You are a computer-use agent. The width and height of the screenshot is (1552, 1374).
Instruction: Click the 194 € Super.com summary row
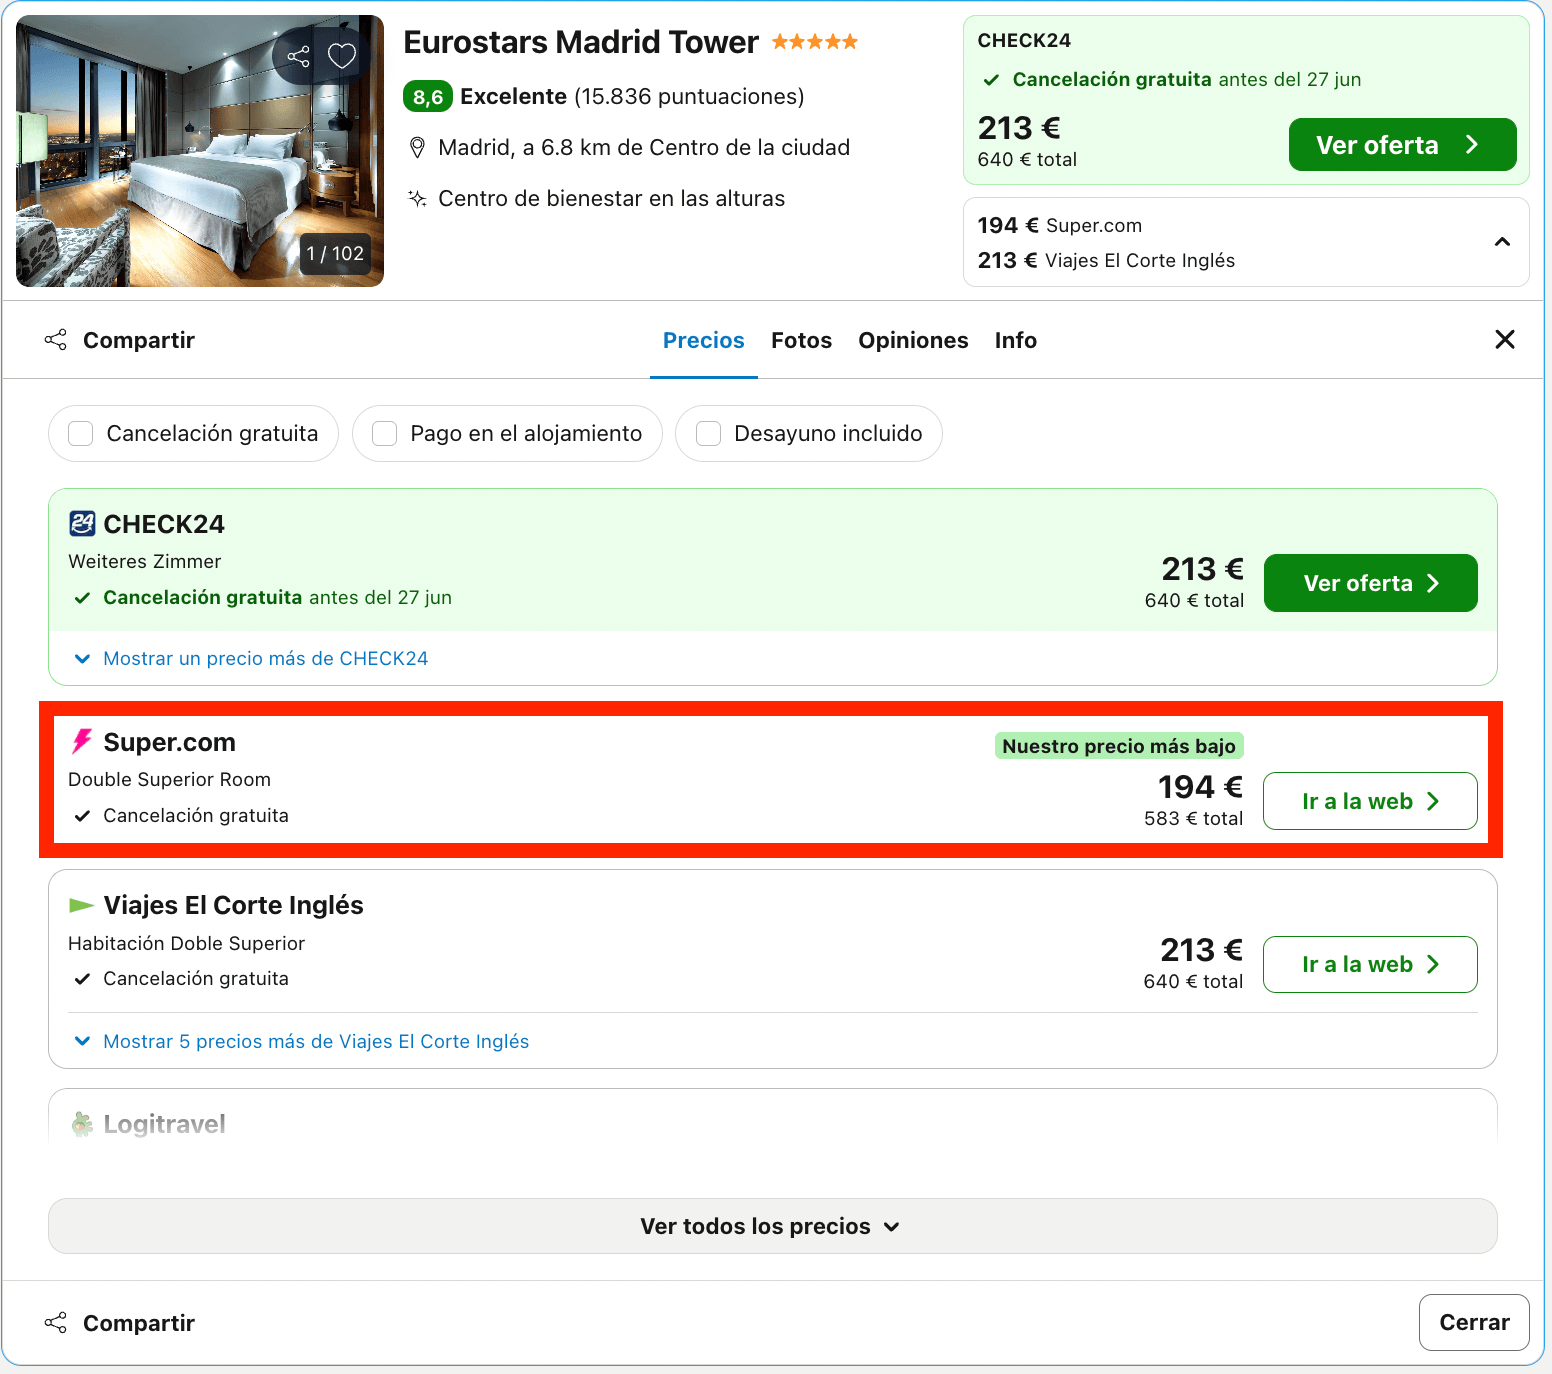coord(1060,225)
